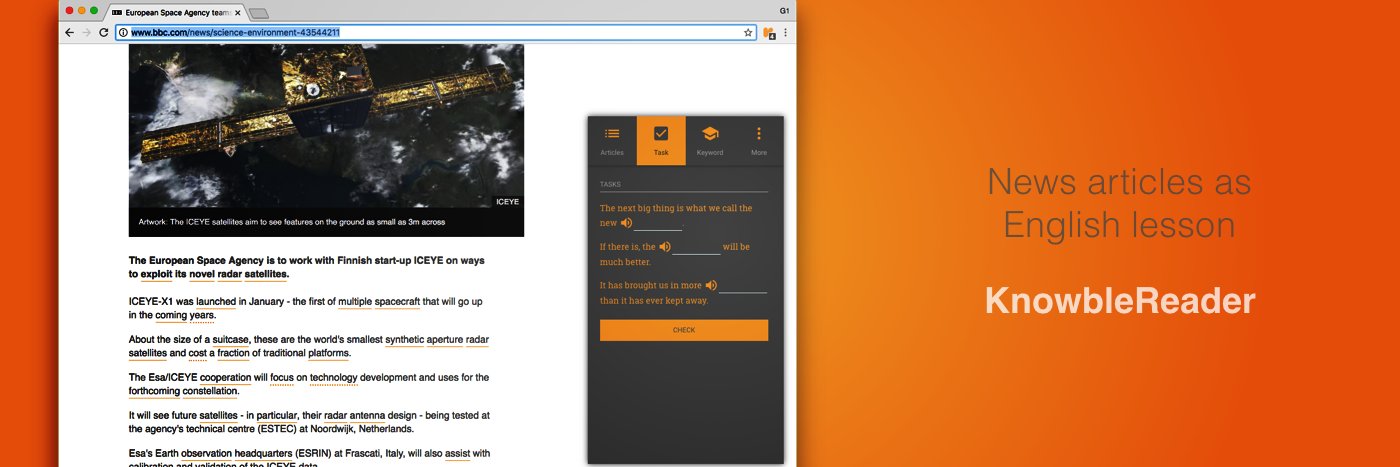Reload the BBC page
Screen dimensions: 1400x467
[x=103, y=32]
